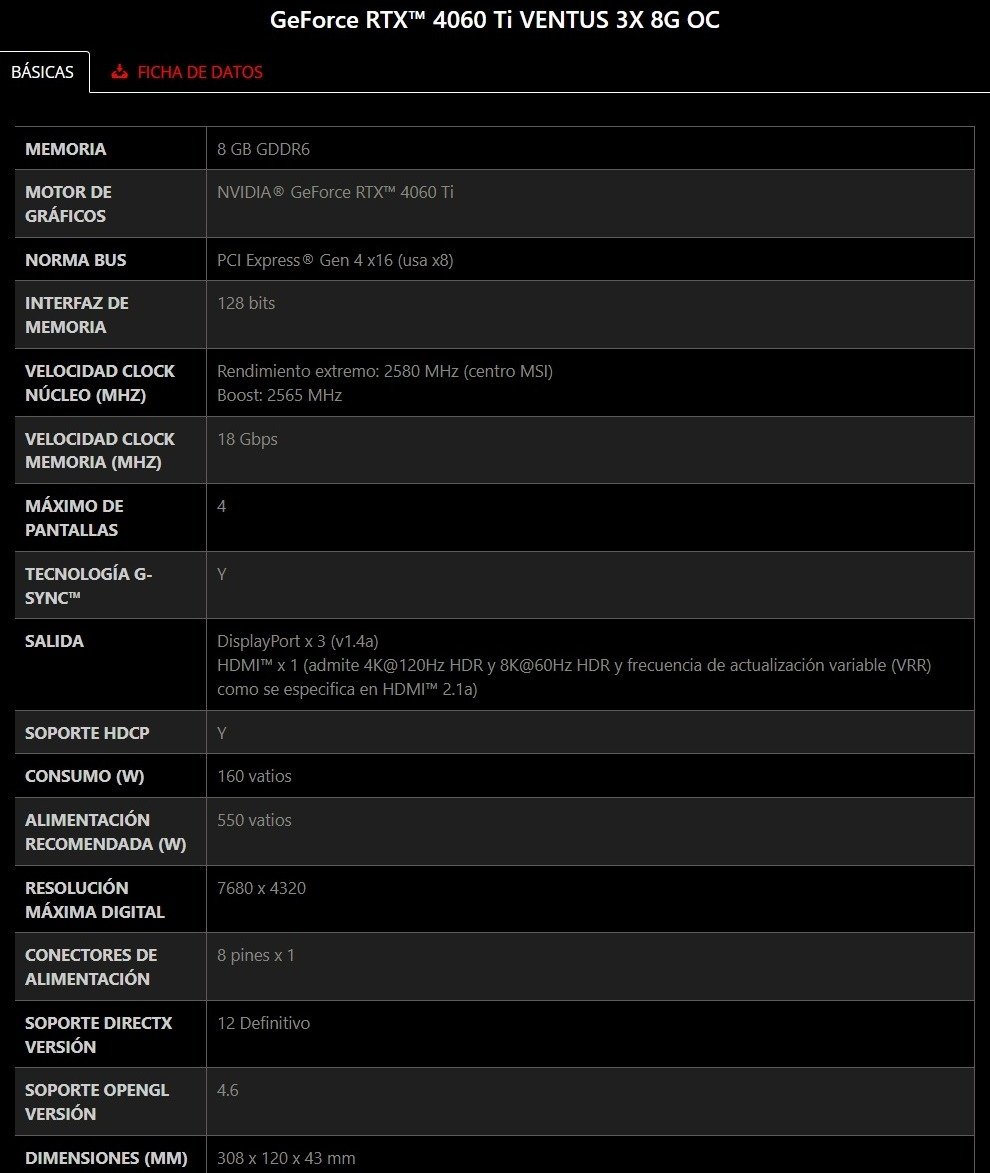Click the TECNOLOGÍA G-SYNC row label
990x1173 pixels.
pos(88,585)
